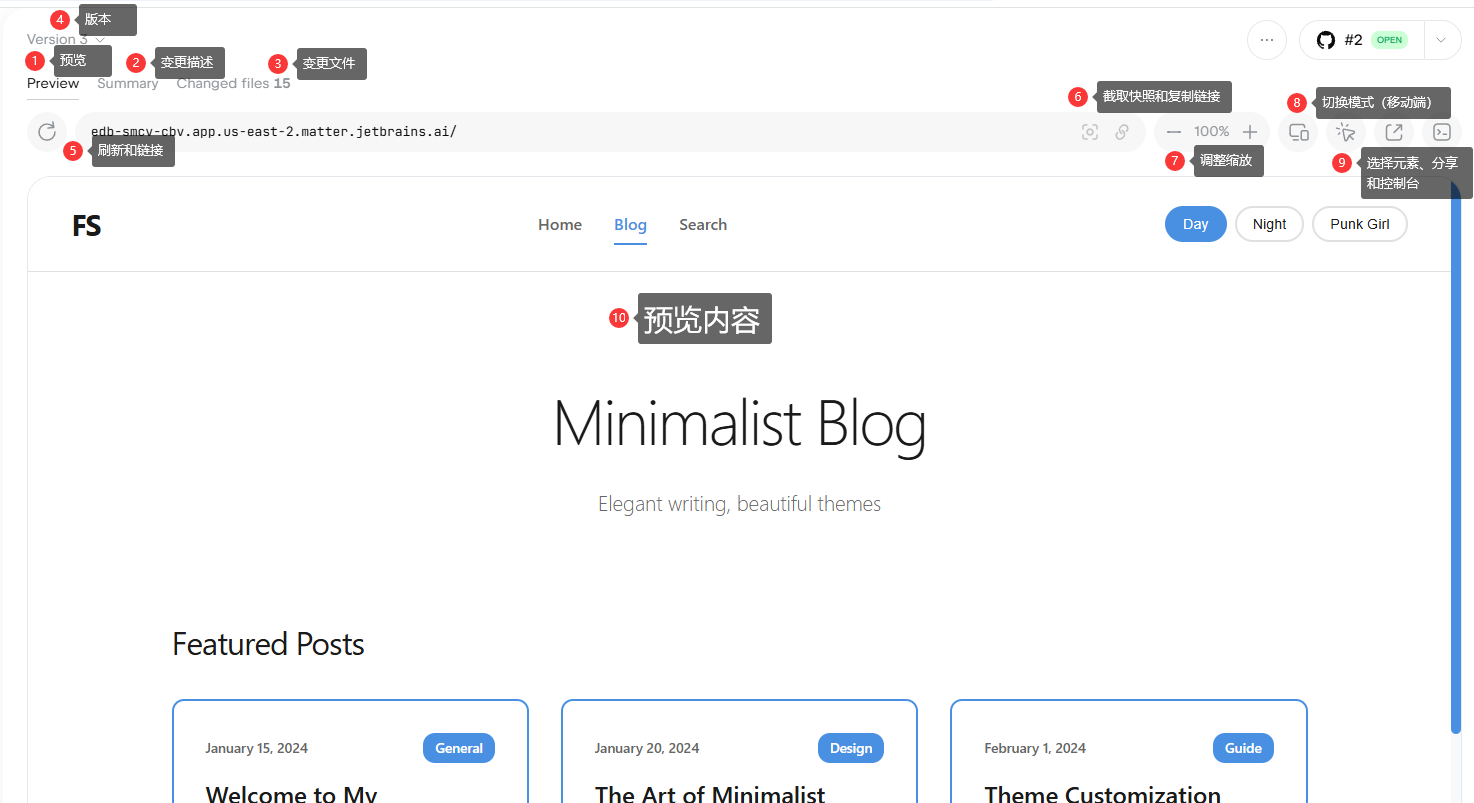Click the Search link in blog navigation
The height and width of the screenshot is (803, 1474).
tap(702, 225)
